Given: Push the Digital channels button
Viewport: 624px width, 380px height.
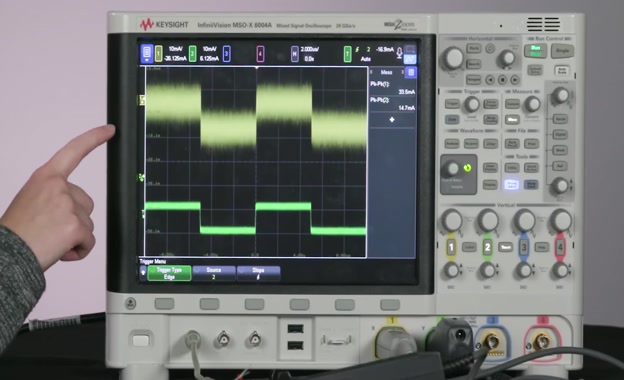Looking at the screenshot, I should pos(560,134).
